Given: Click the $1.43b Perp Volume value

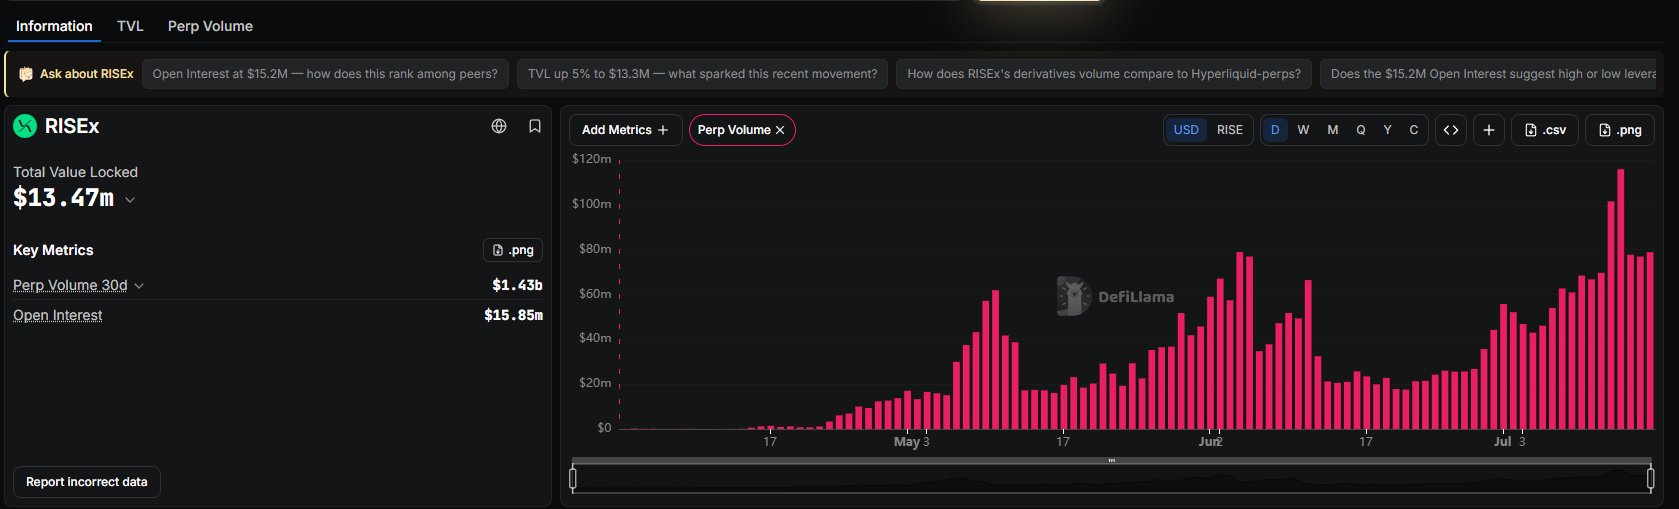Looking at the screenshot, I should pos(517,285).
